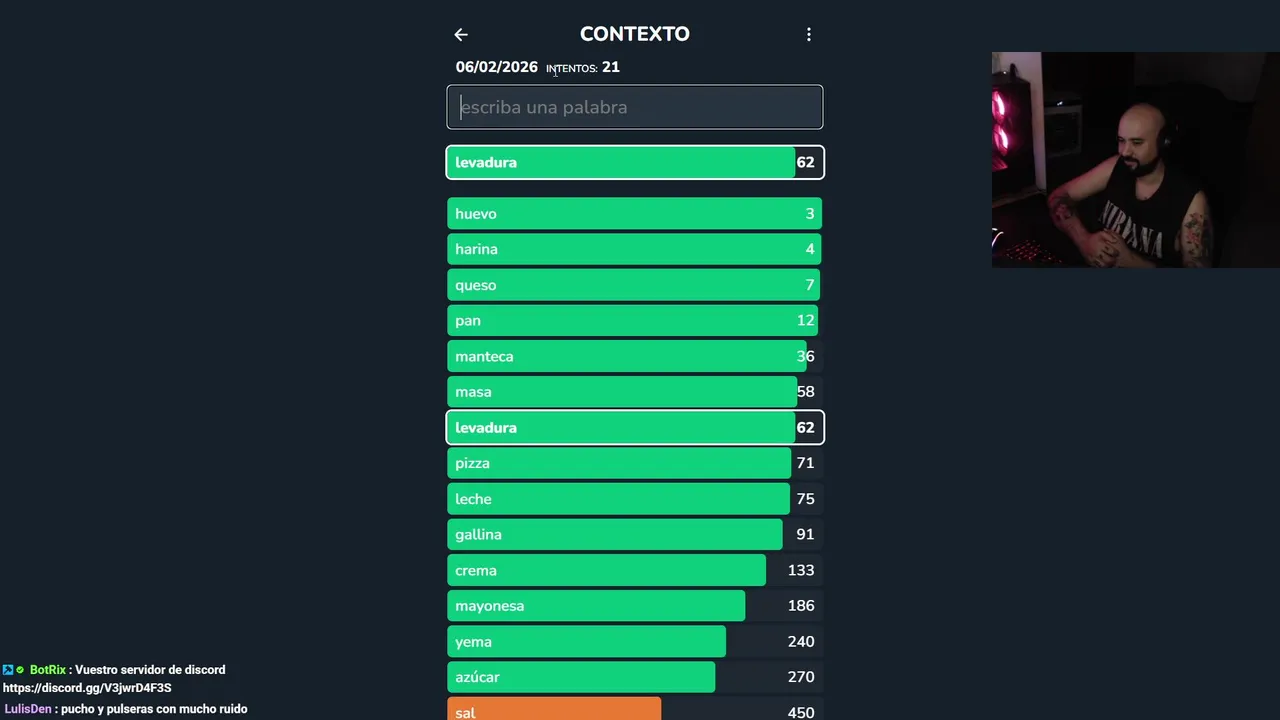Select the manteca guess bar

pos(635,356)
